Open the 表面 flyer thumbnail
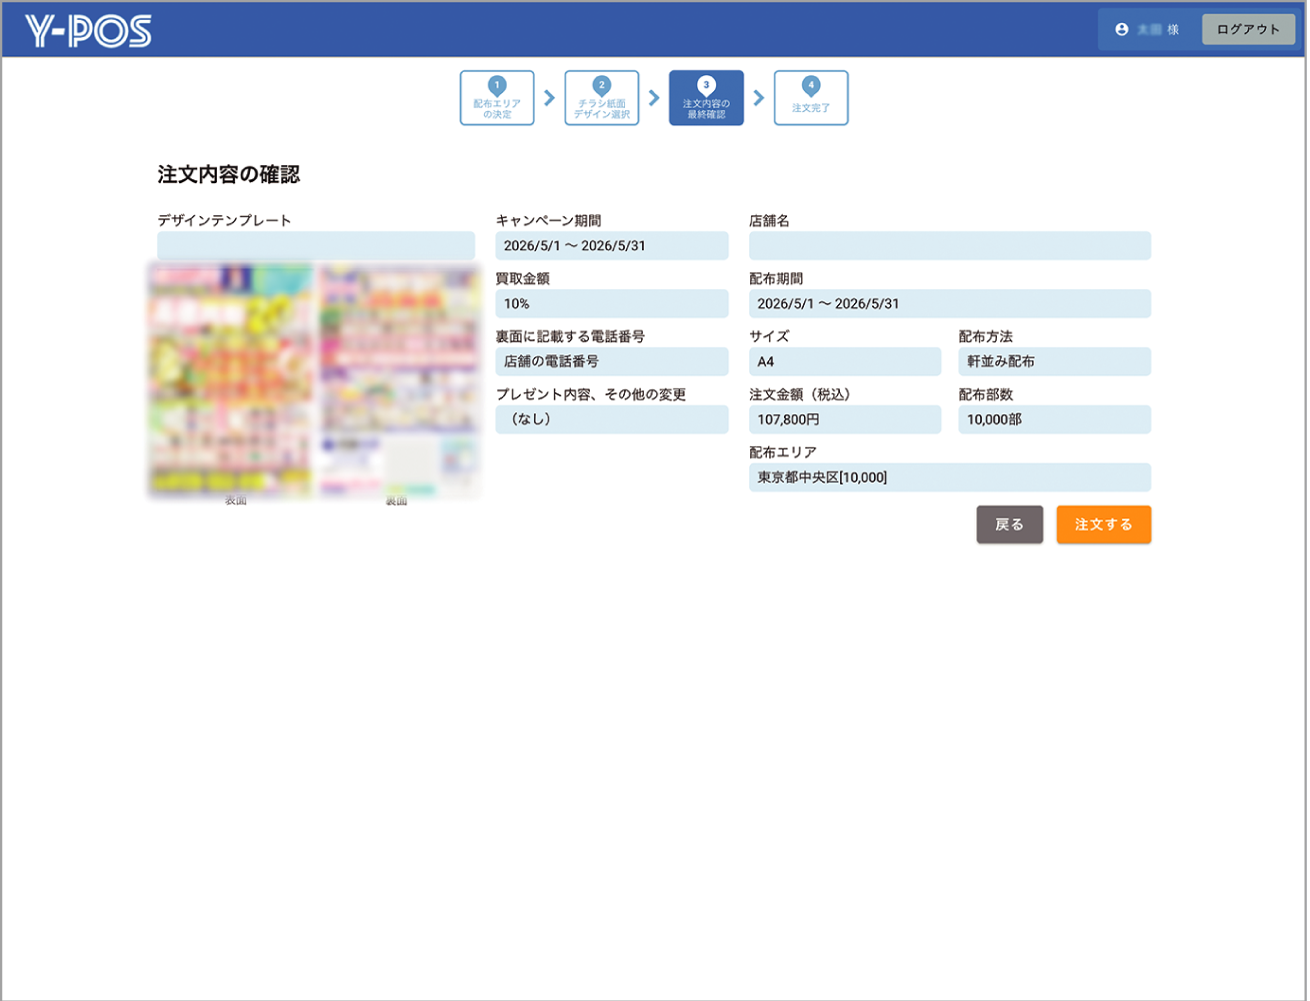The image size is (1310, 1001). tap(233, 380)
